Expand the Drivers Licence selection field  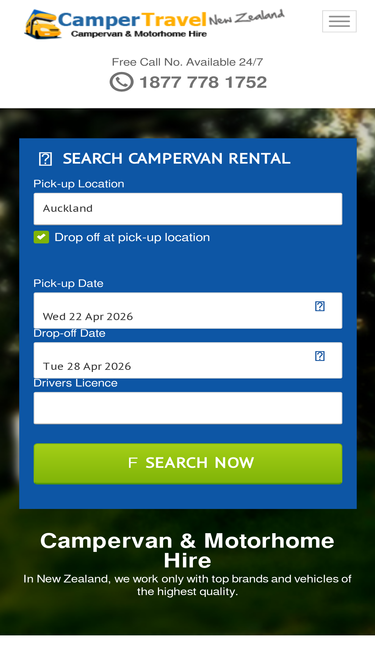(x=188, y=408)
